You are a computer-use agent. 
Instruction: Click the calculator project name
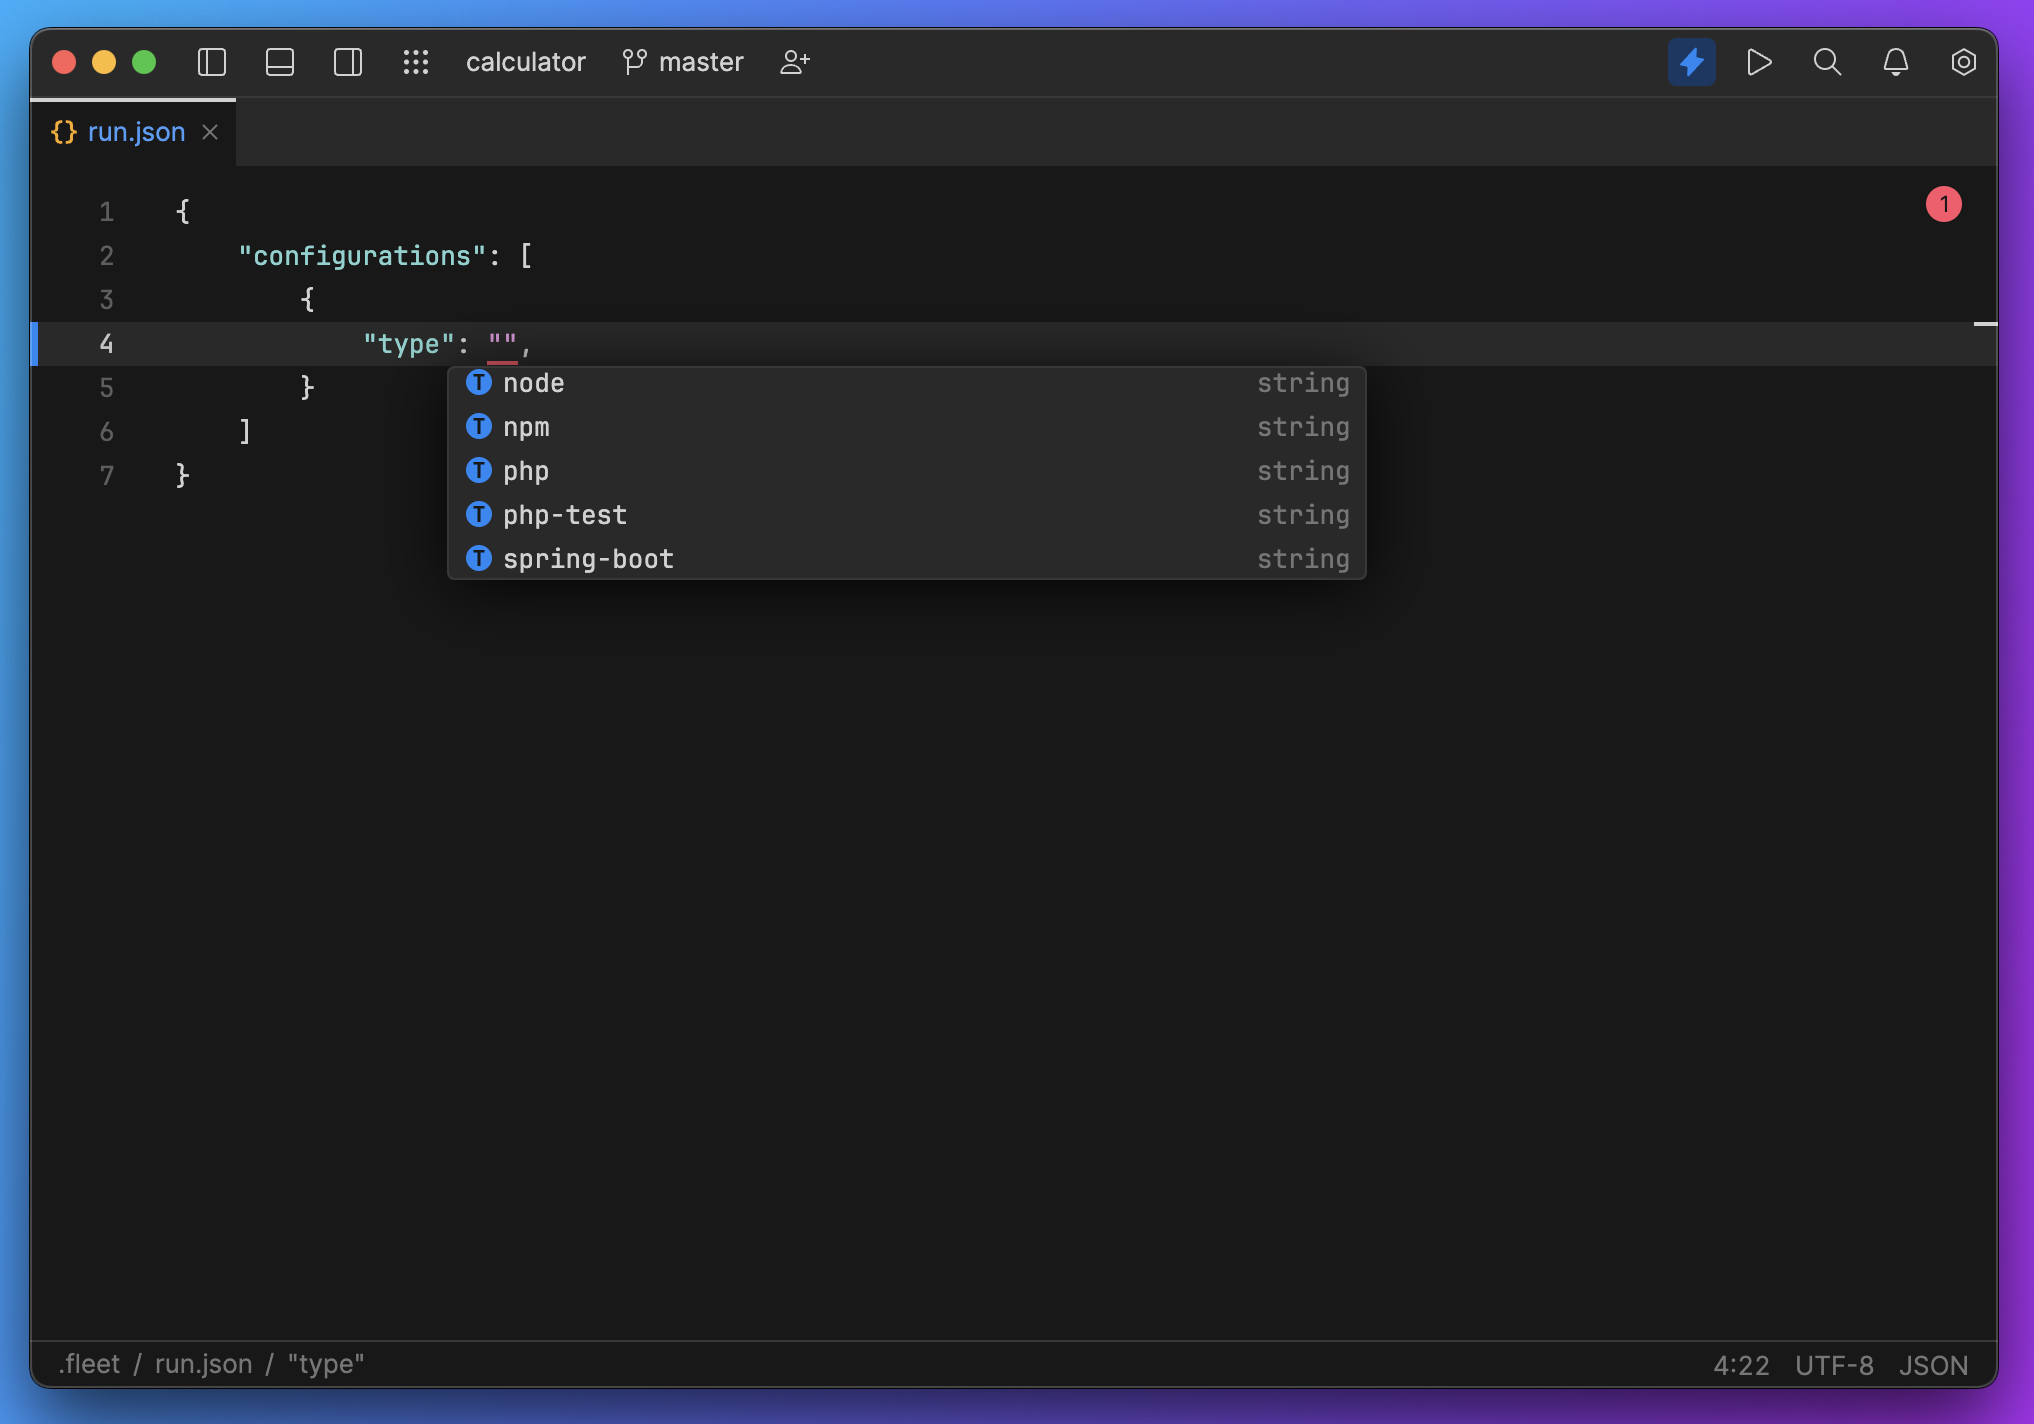pos(525,62)
